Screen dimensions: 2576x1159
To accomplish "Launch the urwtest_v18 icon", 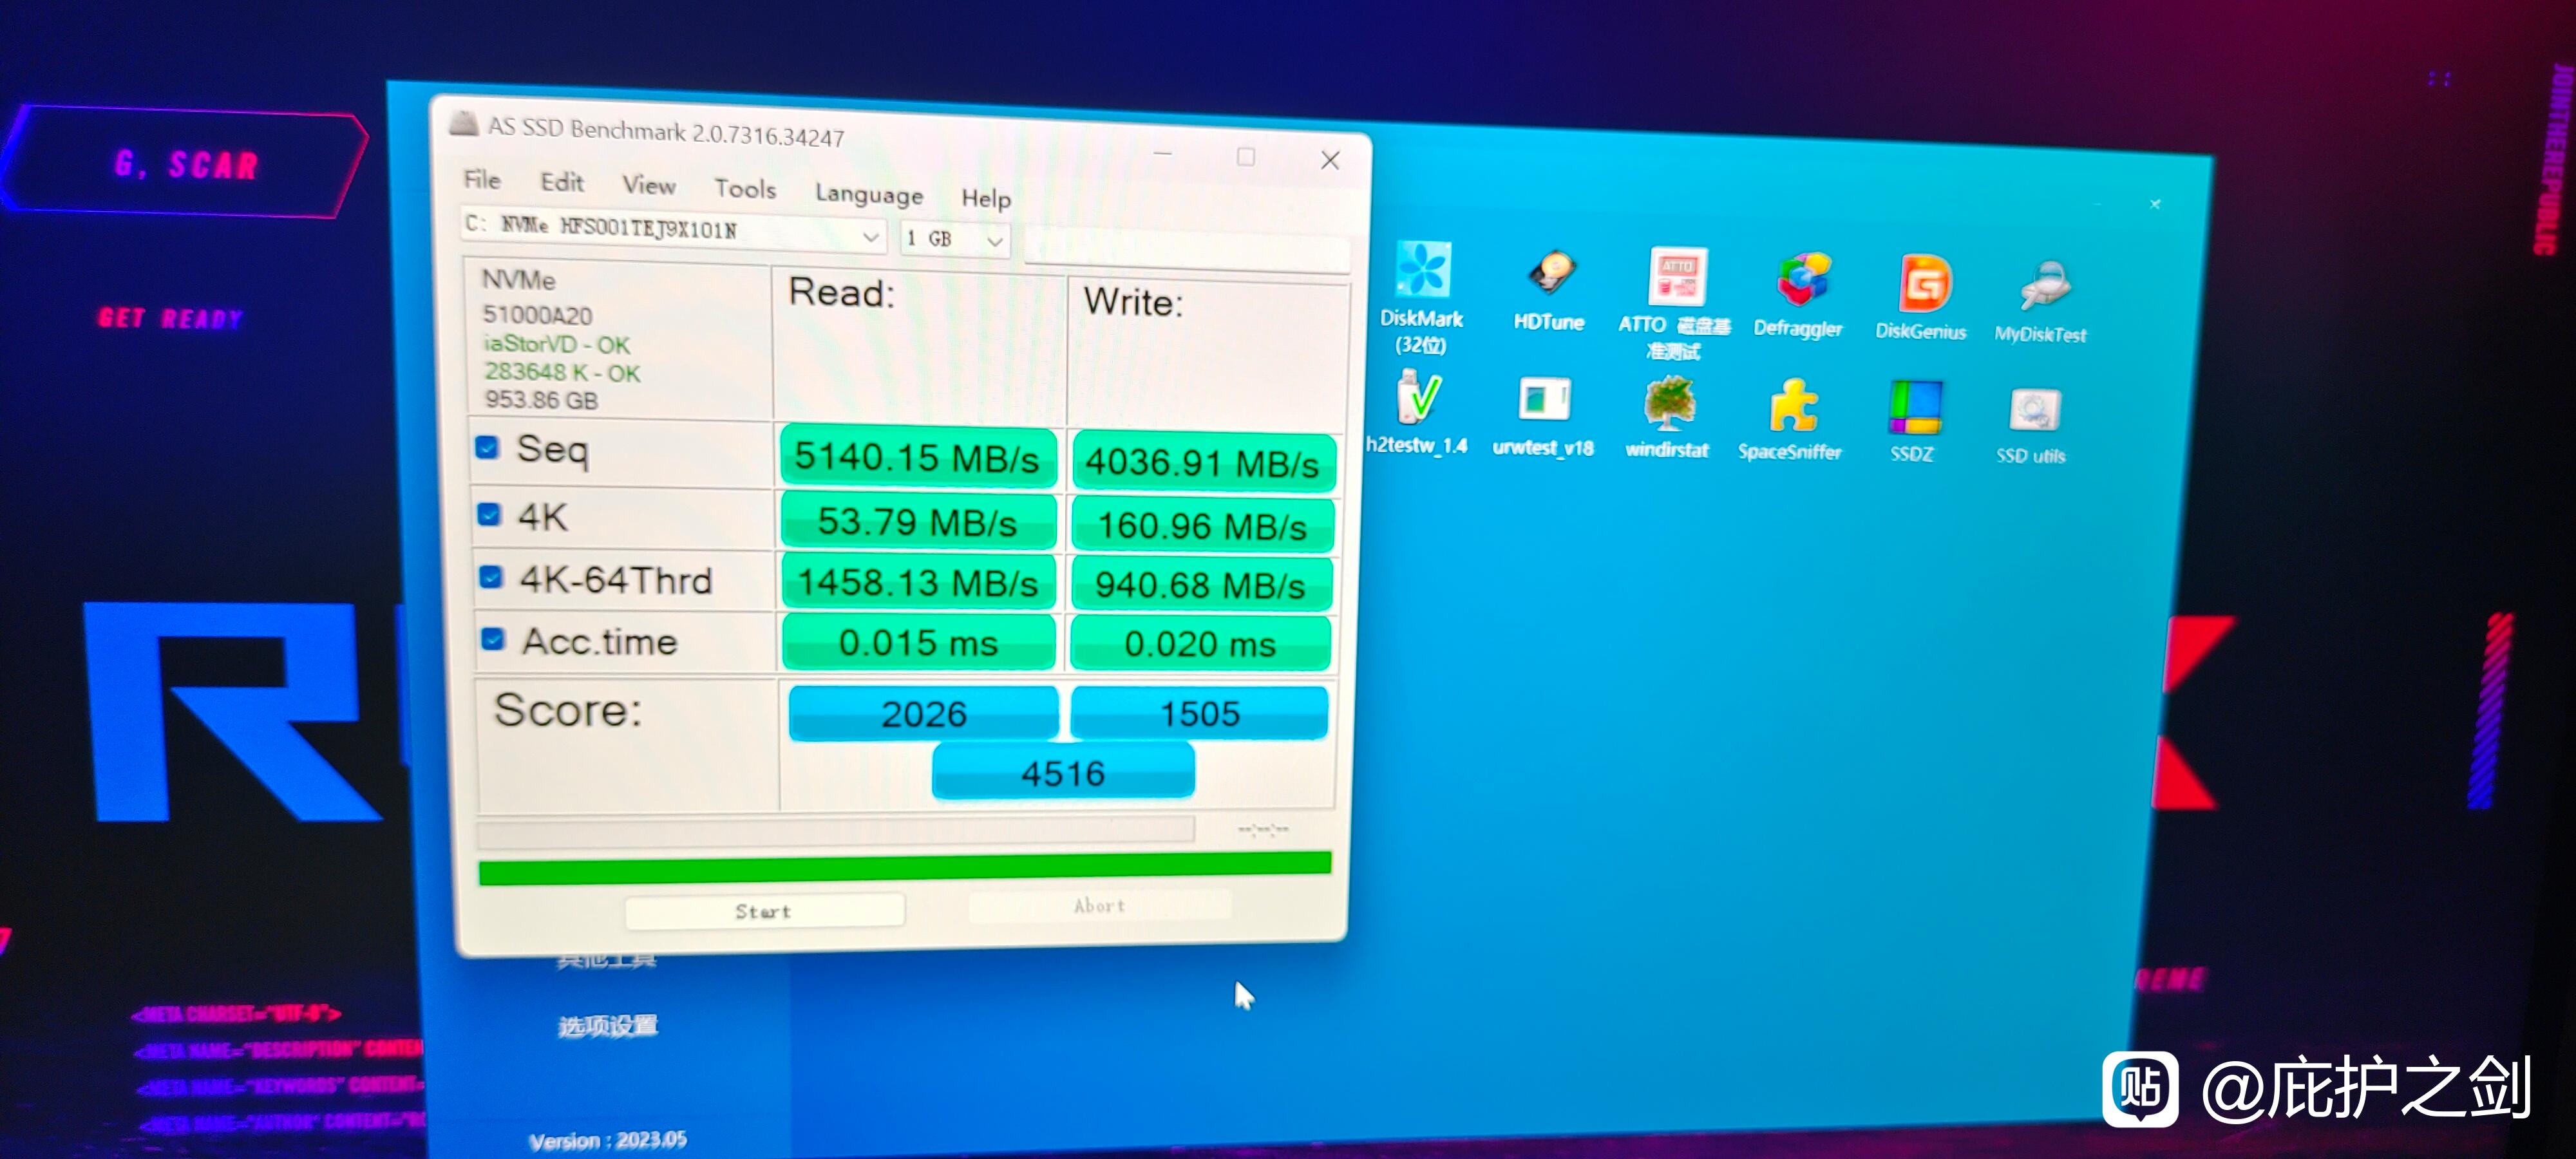I will pos(1544,400).
